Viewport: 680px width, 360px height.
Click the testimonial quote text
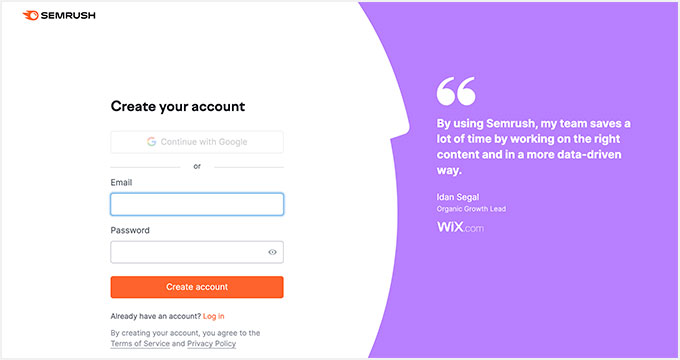point(533,147)
